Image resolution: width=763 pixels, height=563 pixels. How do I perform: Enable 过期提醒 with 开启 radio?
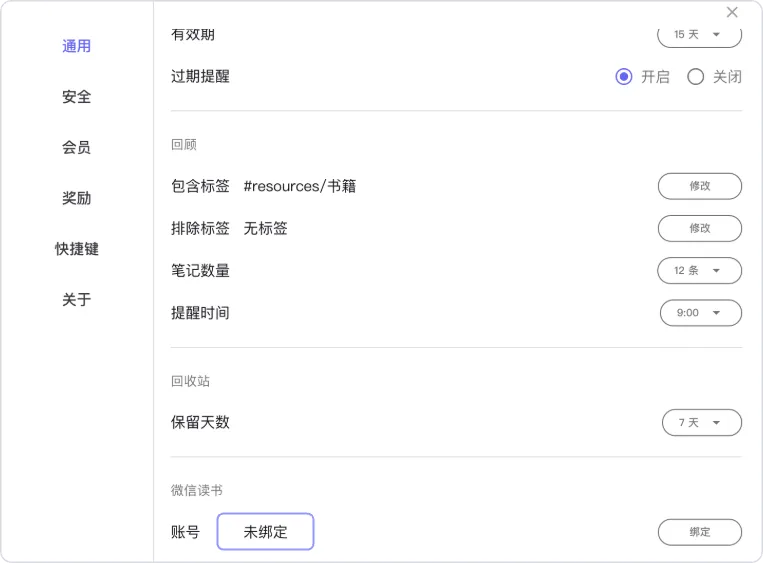(624, 76)
